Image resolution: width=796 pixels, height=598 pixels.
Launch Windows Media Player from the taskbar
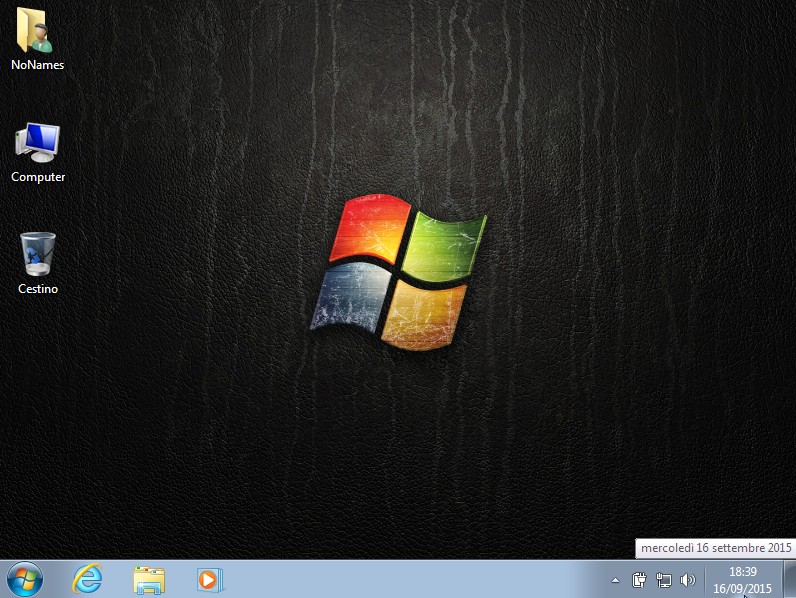click(210, 580)
